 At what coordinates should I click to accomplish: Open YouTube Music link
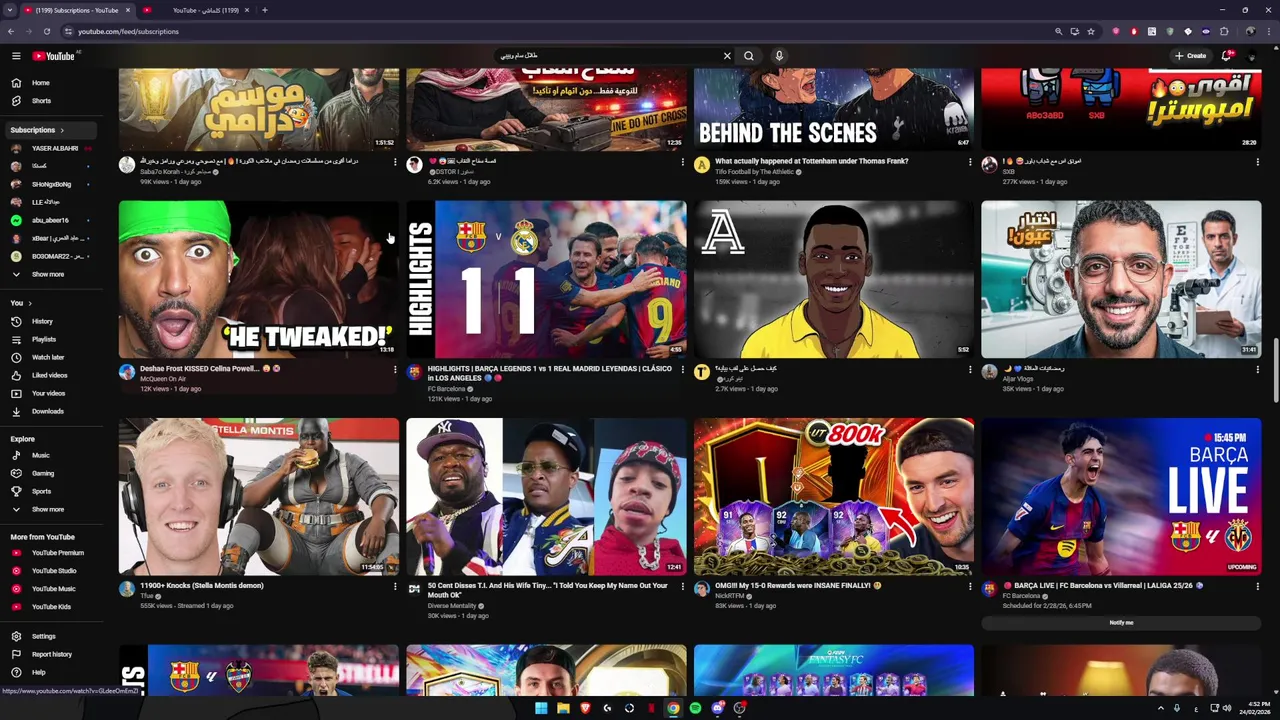[x=52, y=589]
